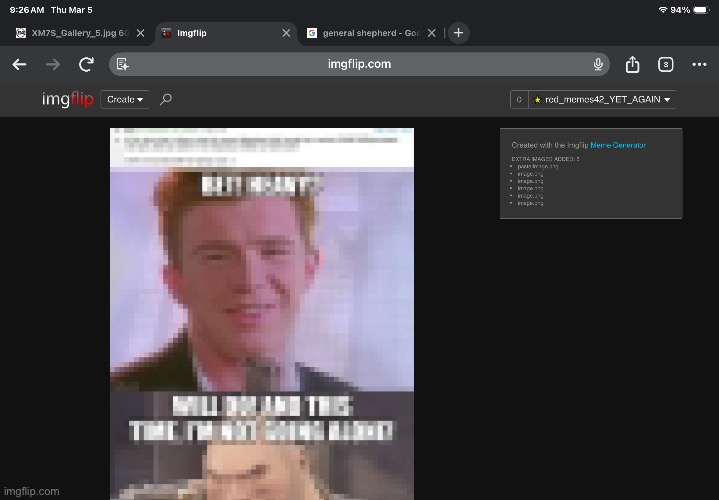This screenshot has width=719, height=500.
Task: Show the open tabs counter
Action: (665, 65)
